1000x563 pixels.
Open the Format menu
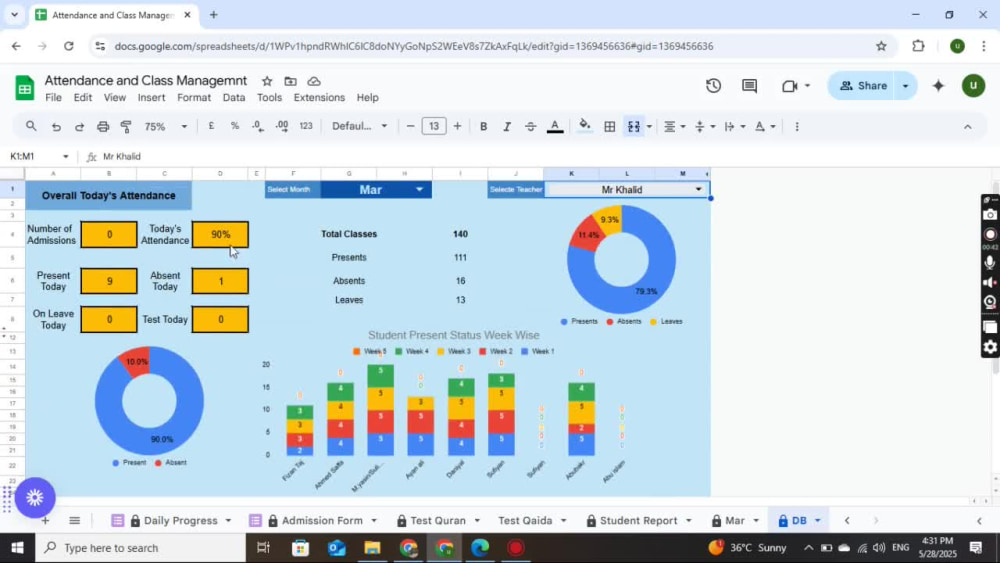pyautogui.click(x=194, y=98)
